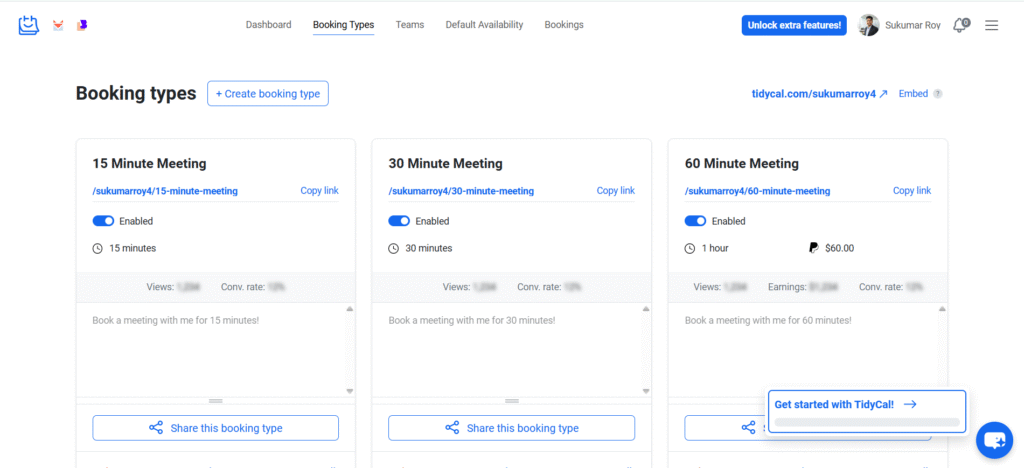The height and width of the screenshot is (468, 1024).
Task: Open the hamburger menu
Action: point(992,25)
